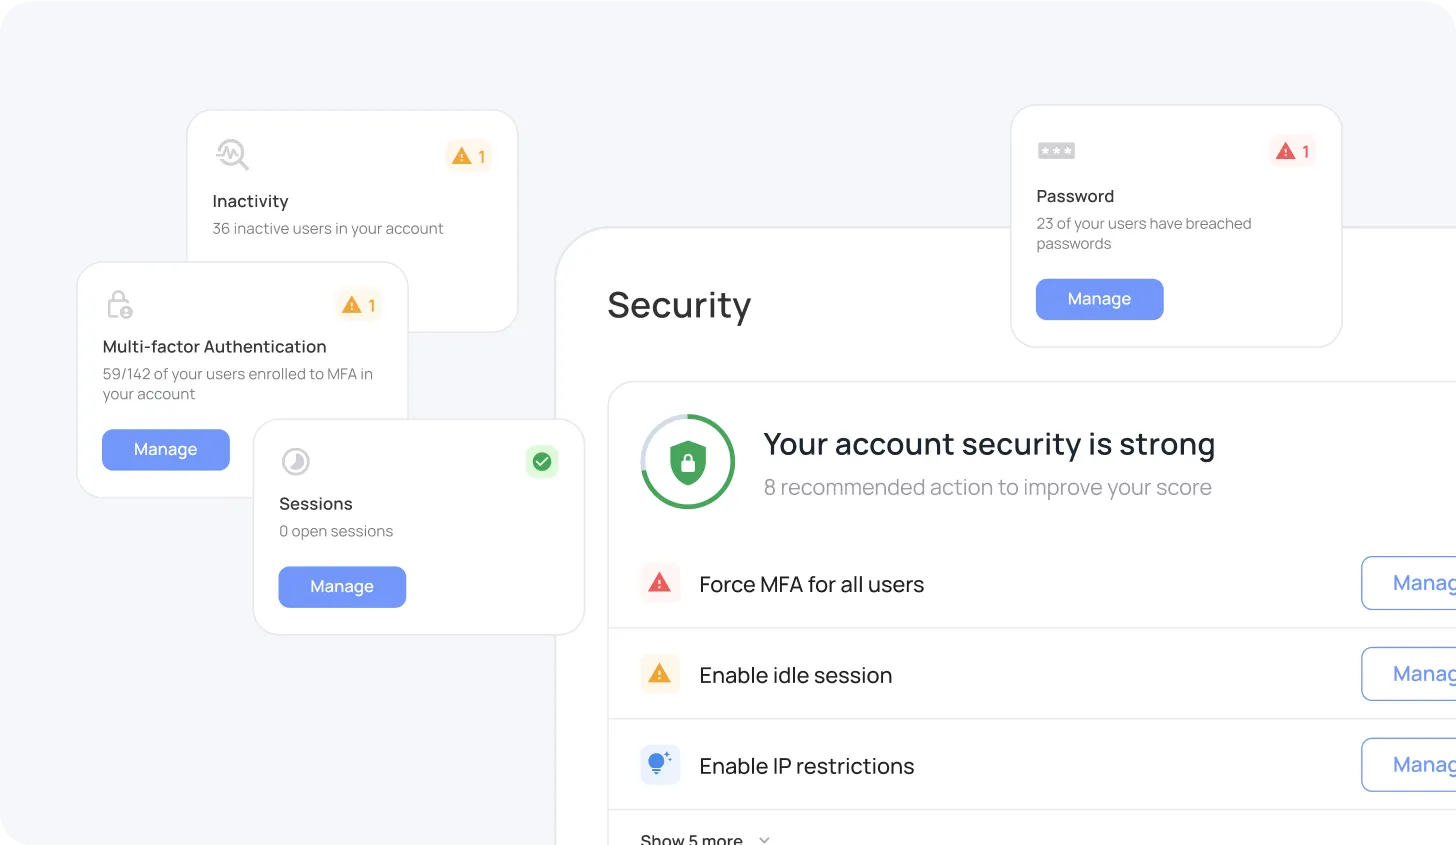Click red warning icon beside Force MFA

[660, 583]
